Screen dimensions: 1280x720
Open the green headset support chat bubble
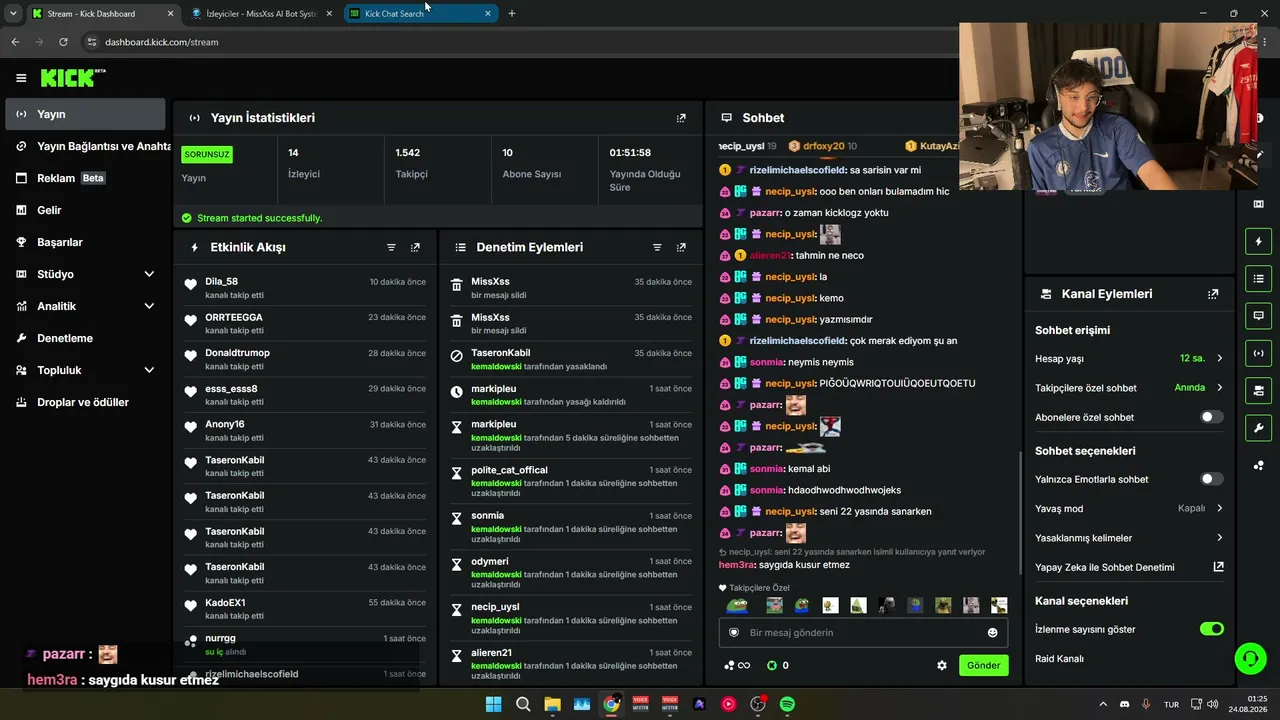(x=1250, y=658)
